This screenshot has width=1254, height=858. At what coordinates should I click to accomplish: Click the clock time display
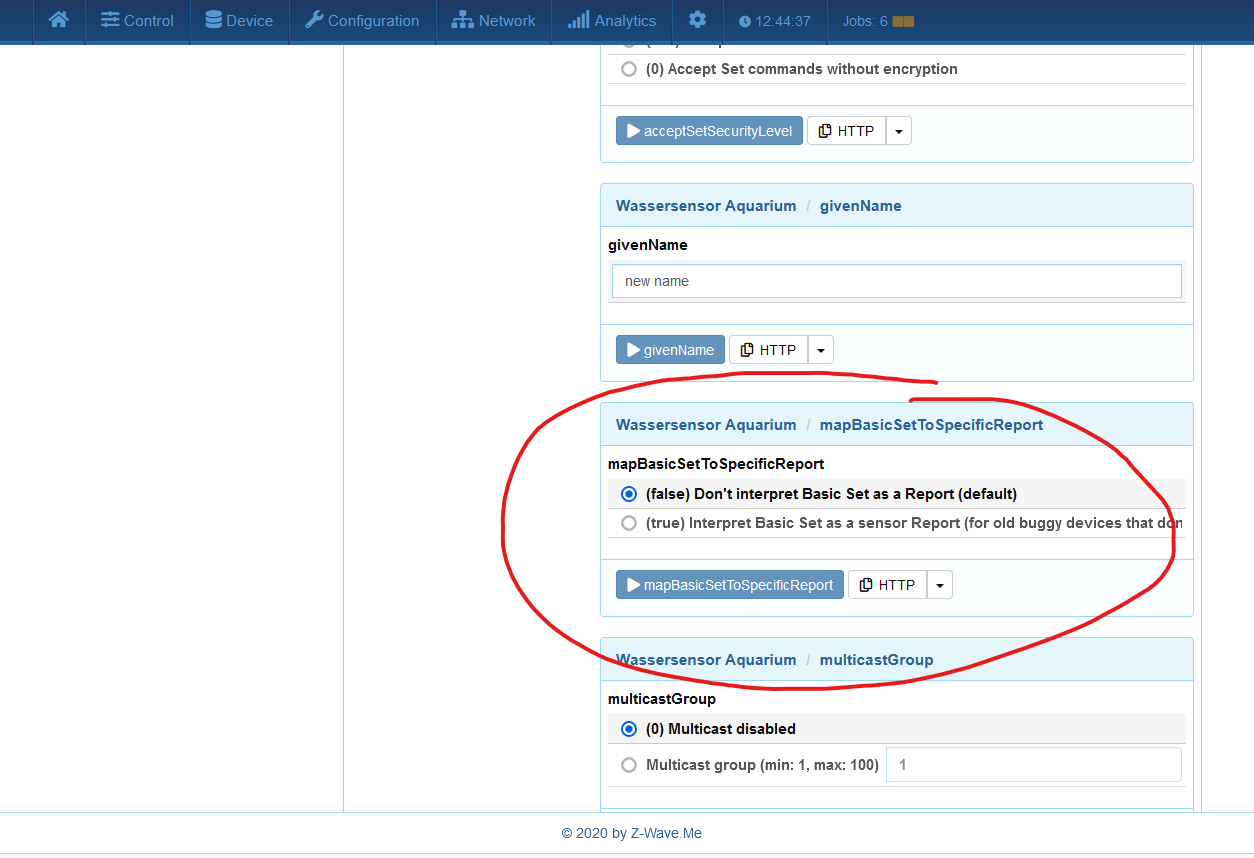[x=774, y=21]
